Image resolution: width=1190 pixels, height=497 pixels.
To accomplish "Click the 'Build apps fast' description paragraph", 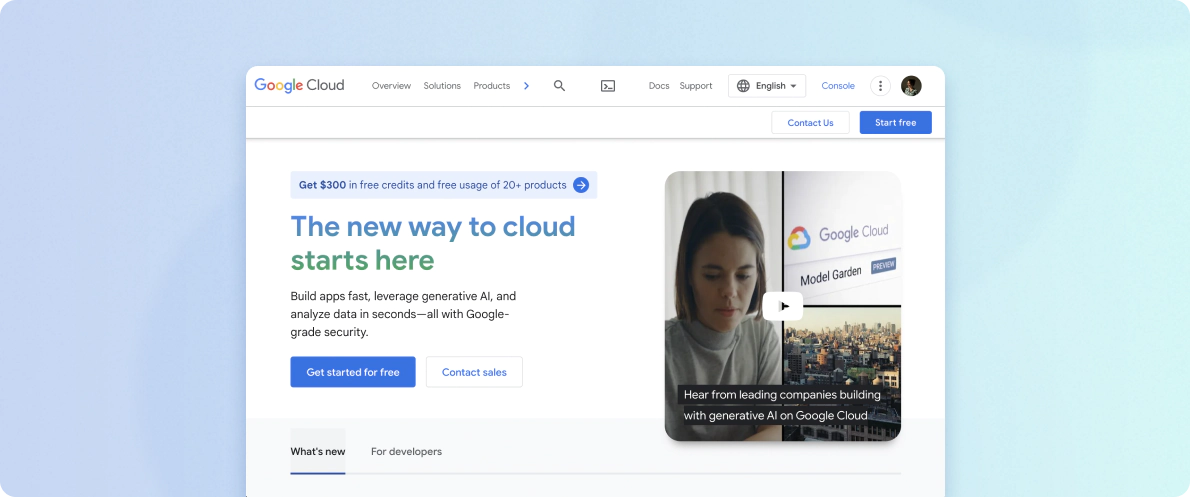I will pyautogui.click(x=403, y=314).
